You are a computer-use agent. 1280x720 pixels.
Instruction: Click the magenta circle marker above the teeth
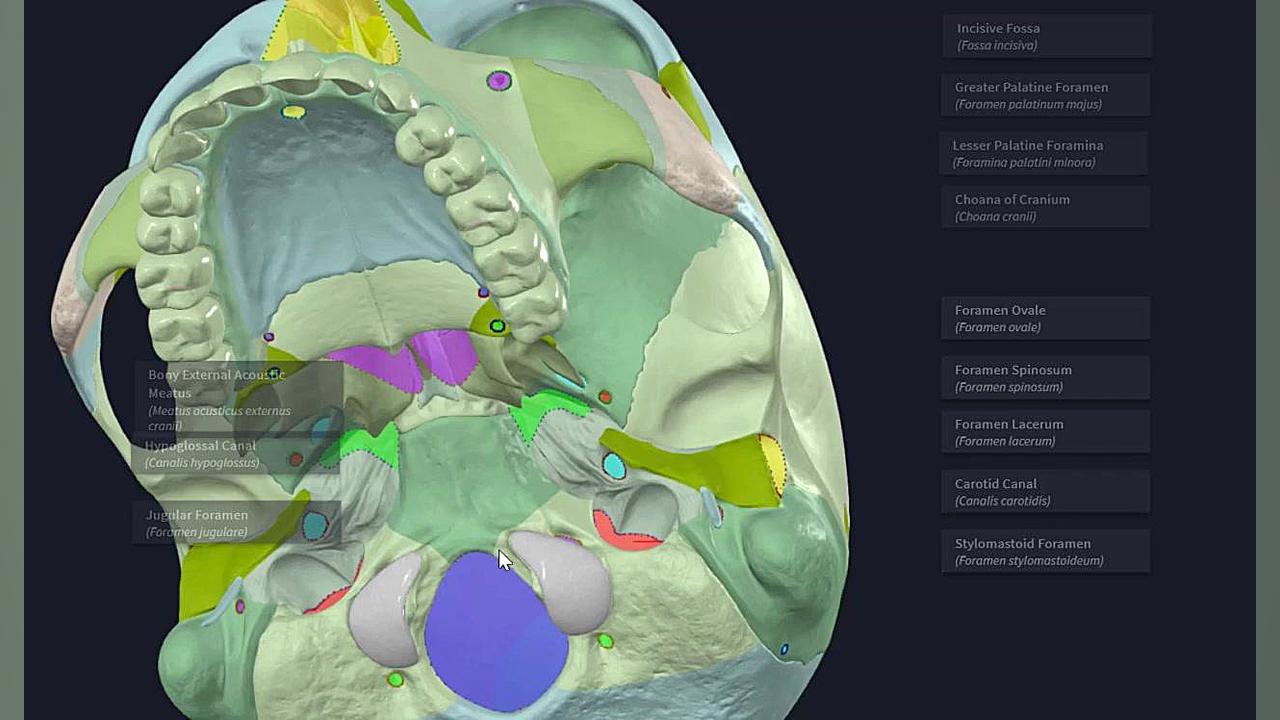498,81
